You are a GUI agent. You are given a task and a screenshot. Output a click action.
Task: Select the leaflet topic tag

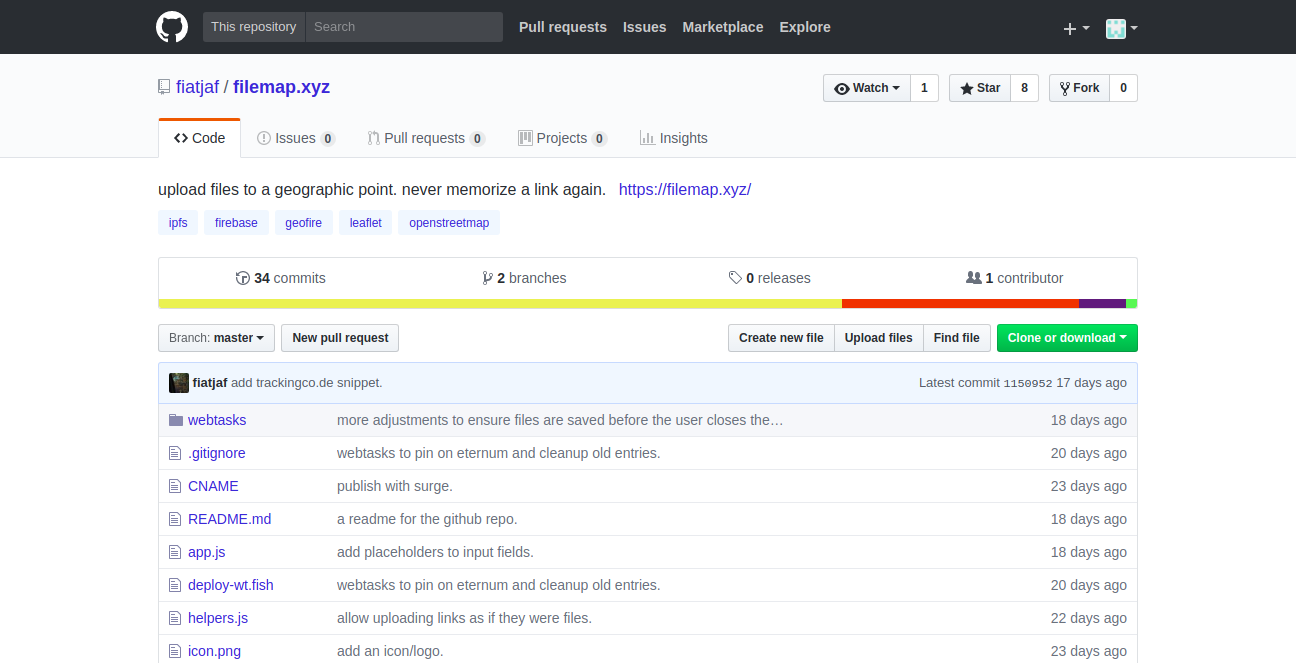point(366,223)
